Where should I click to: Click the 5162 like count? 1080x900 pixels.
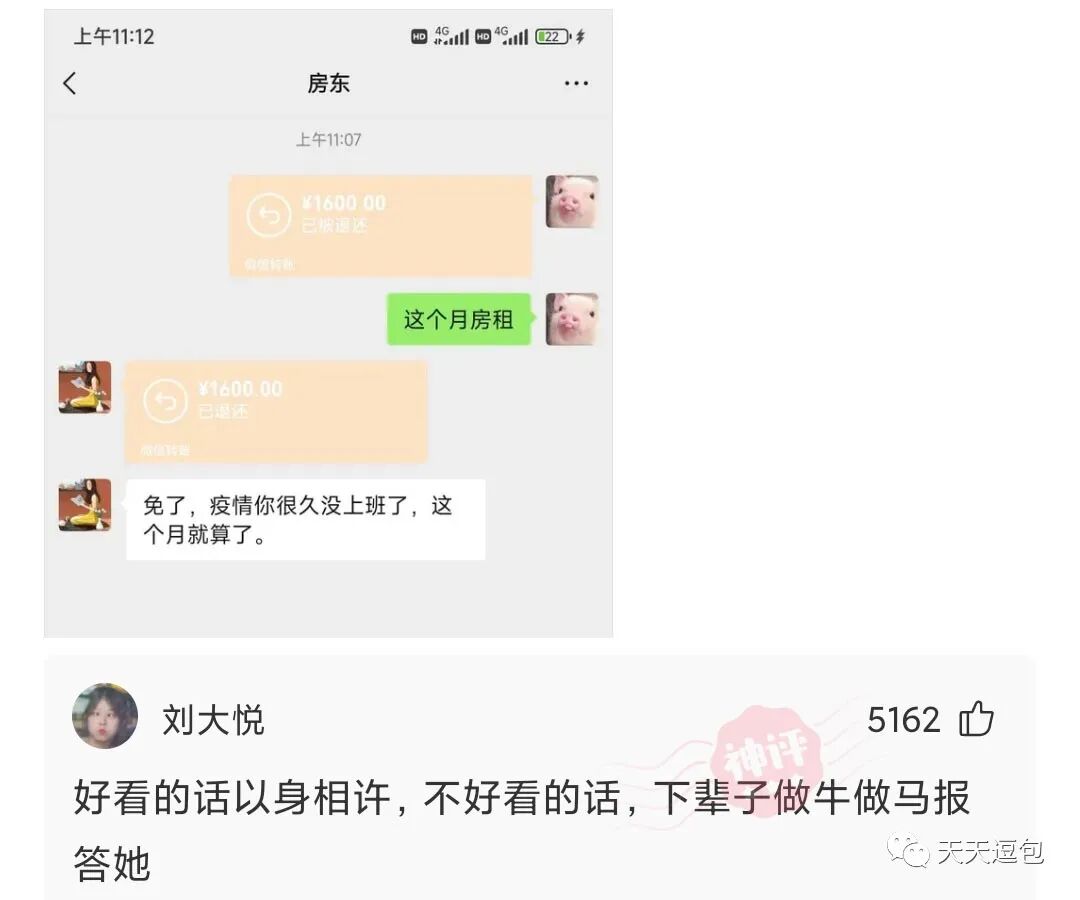point(903,720)
